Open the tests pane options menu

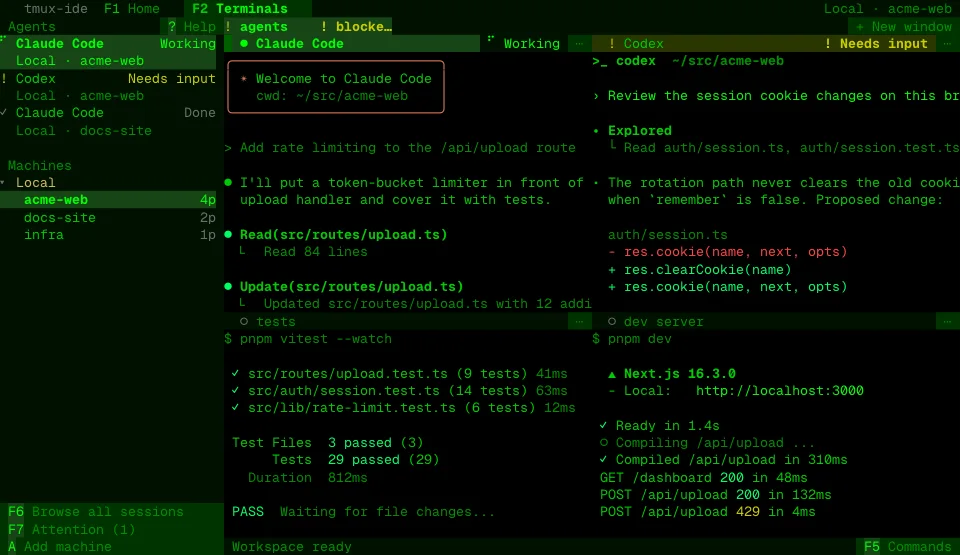[579, 321]
